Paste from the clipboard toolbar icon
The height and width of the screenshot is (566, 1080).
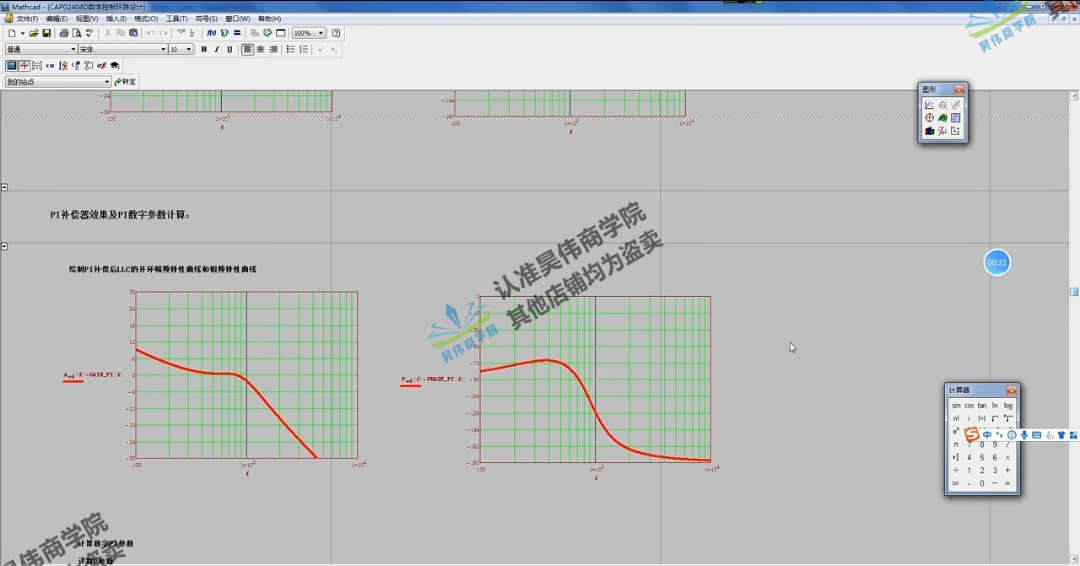pyautogui.click(x=134, y=33)
